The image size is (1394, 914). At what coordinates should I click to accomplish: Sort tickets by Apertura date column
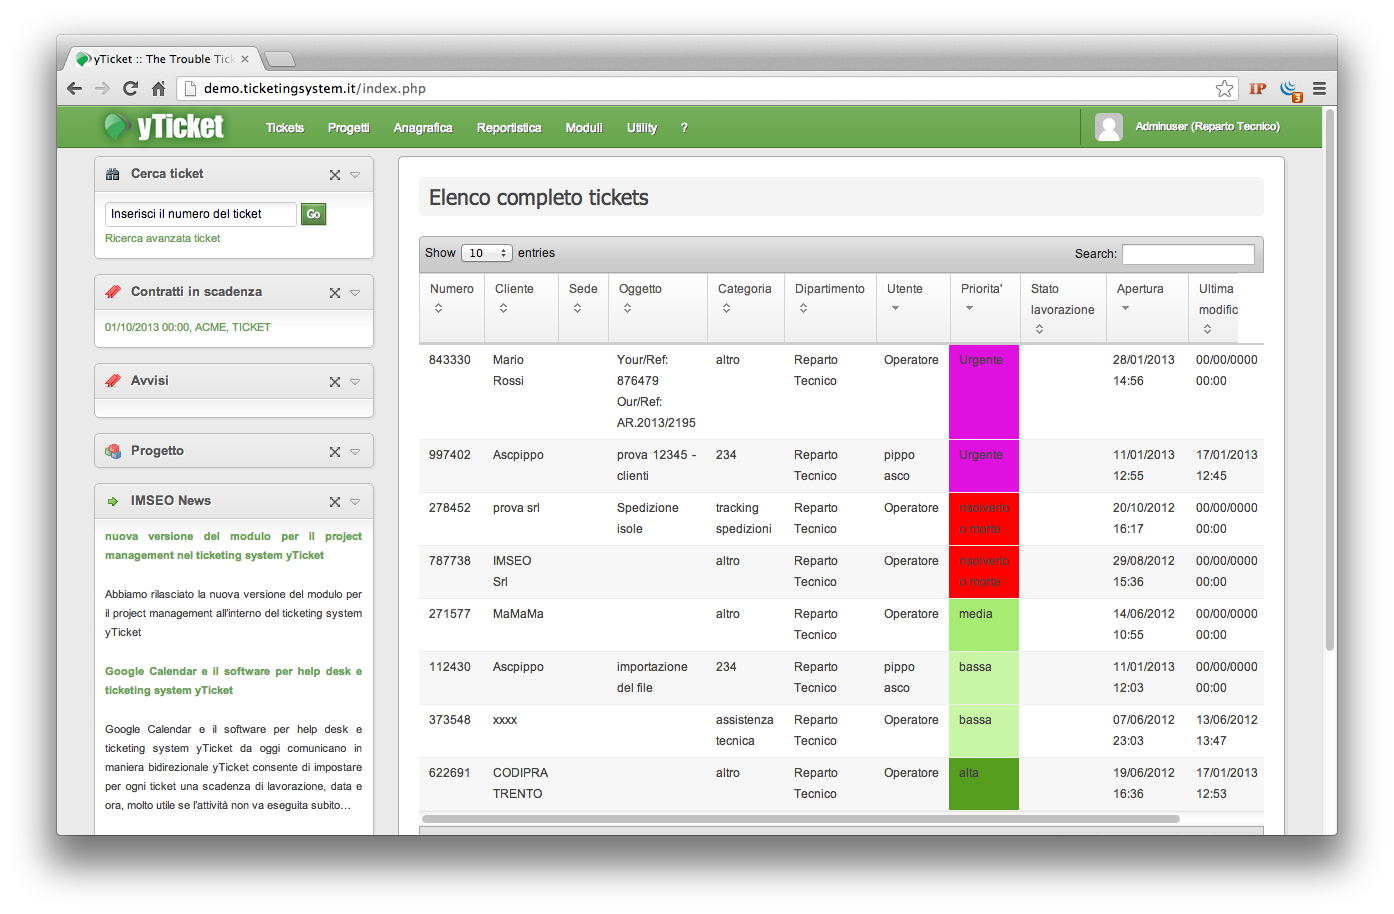coord(1139,298)
